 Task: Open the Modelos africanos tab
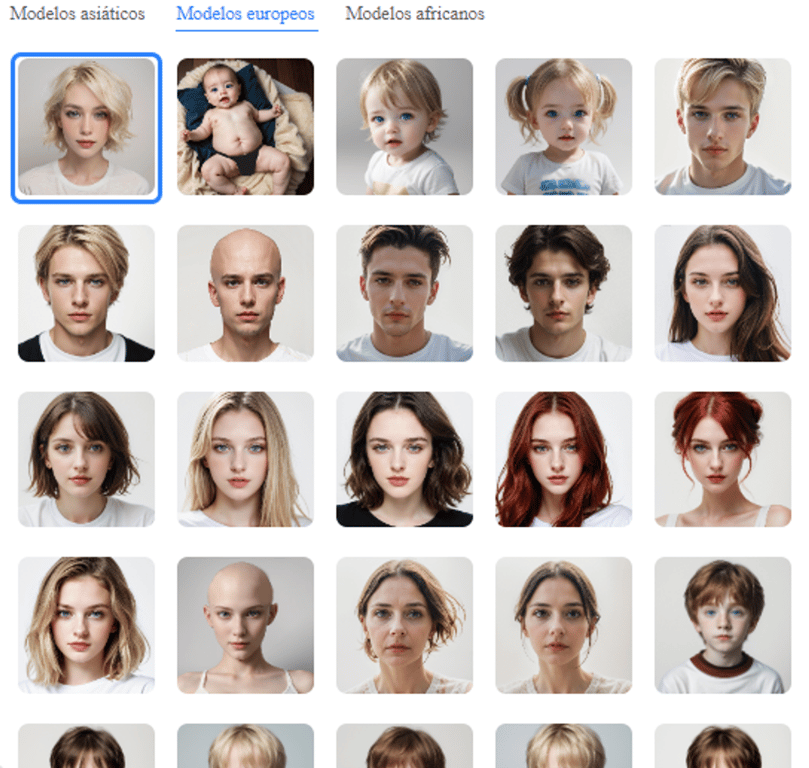(x=415, y=13)
